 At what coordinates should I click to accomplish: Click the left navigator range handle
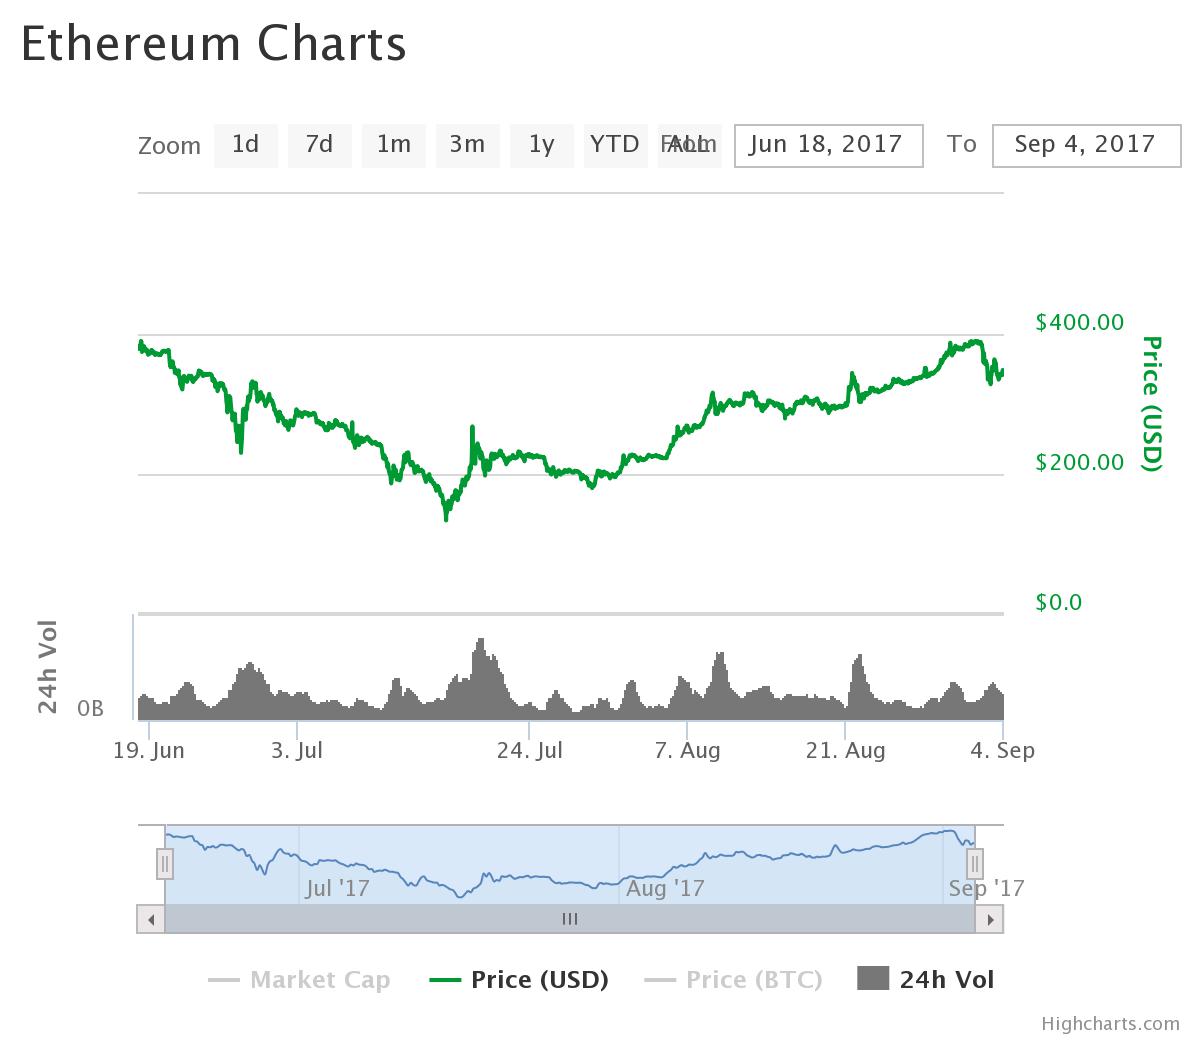click(x=164, y=862)
